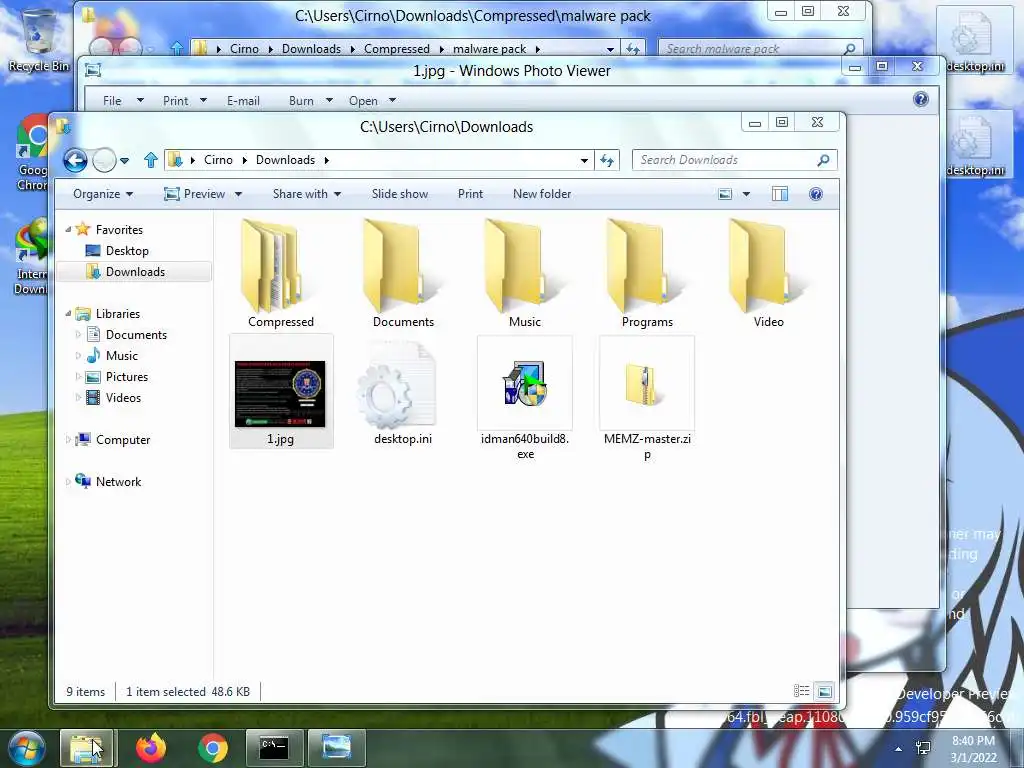The image size is (1024, 768).
Task: Select the 1.jpg thumbnail
Action: coord(280,392)
